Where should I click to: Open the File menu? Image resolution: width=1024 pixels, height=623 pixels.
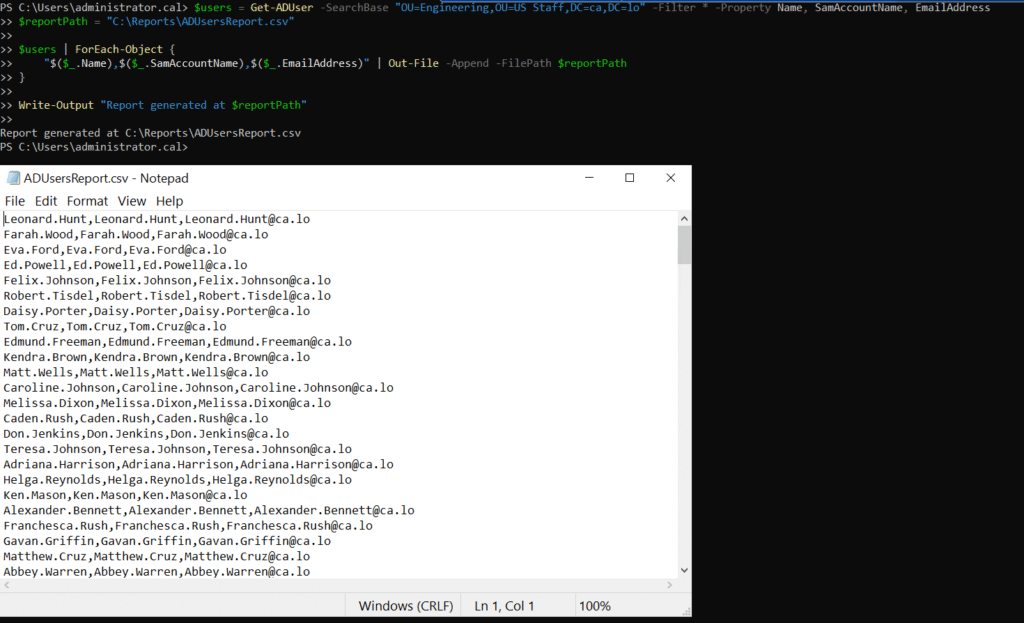click(x=14, y=201)
